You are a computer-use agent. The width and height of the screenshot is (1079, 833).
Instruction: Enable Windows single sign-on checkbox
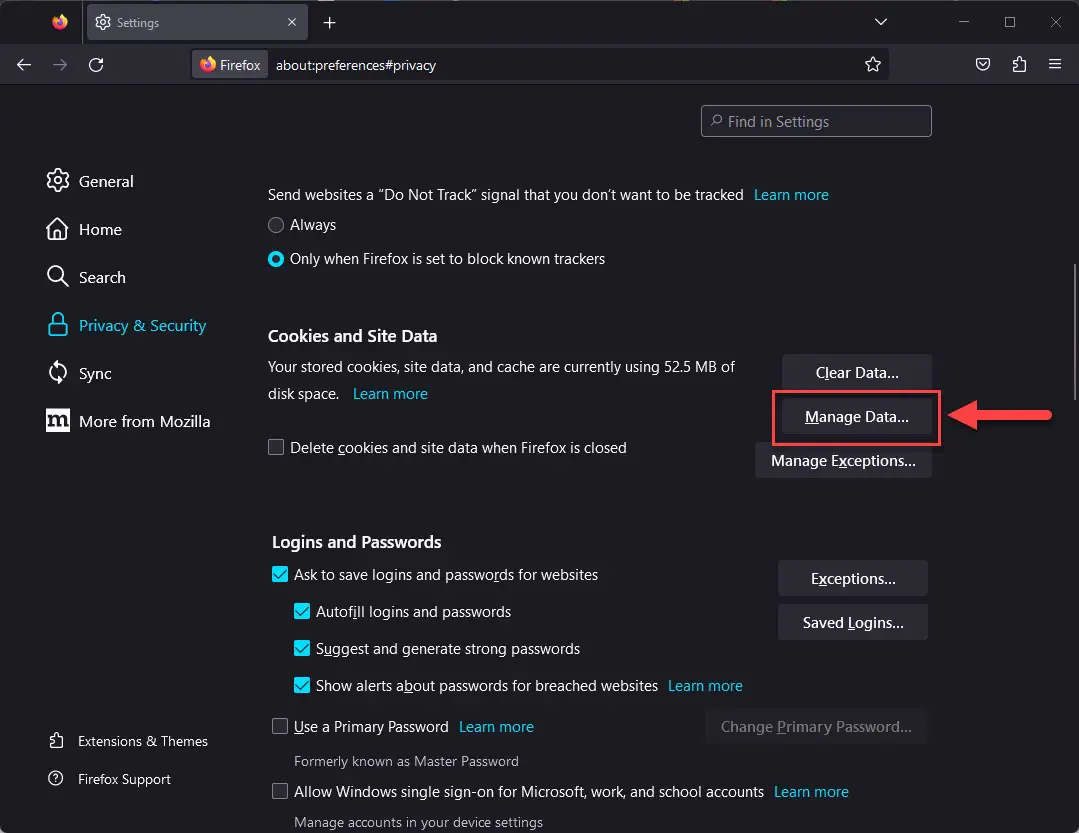click(x=280, y=791)
